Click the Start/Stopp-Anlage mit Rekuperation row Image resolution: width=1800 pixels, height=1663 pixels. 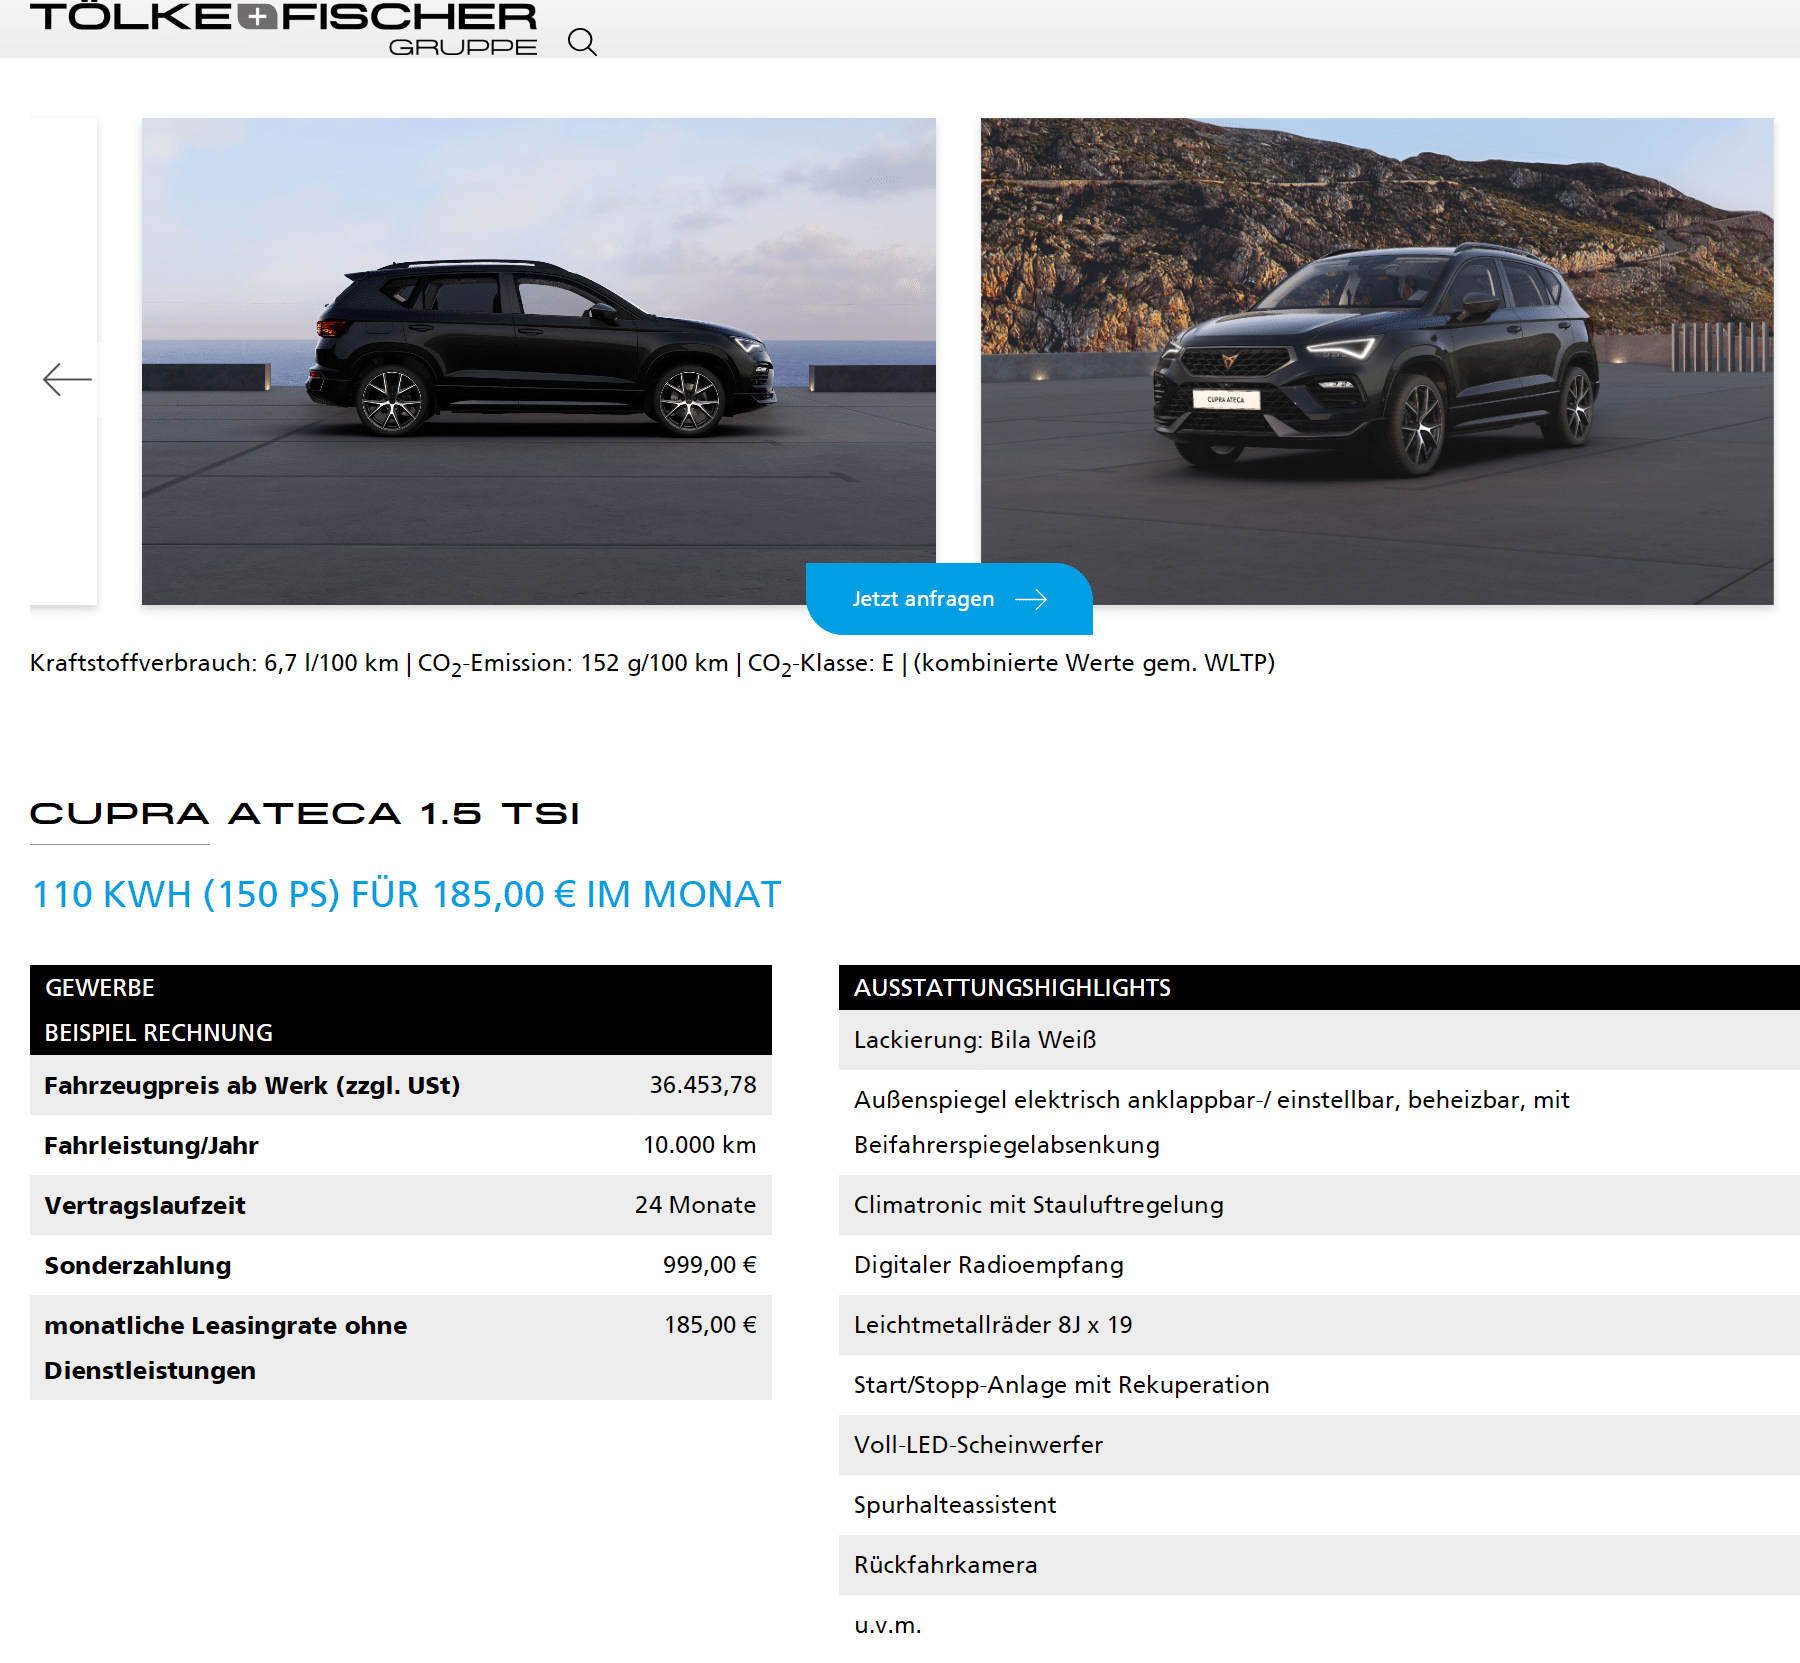pos(1319,1385)
